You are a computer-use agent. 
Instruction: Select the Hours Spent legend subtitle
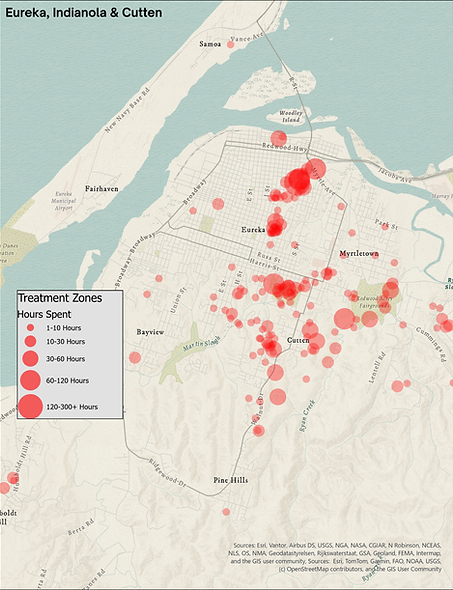[x=44, y=314]
